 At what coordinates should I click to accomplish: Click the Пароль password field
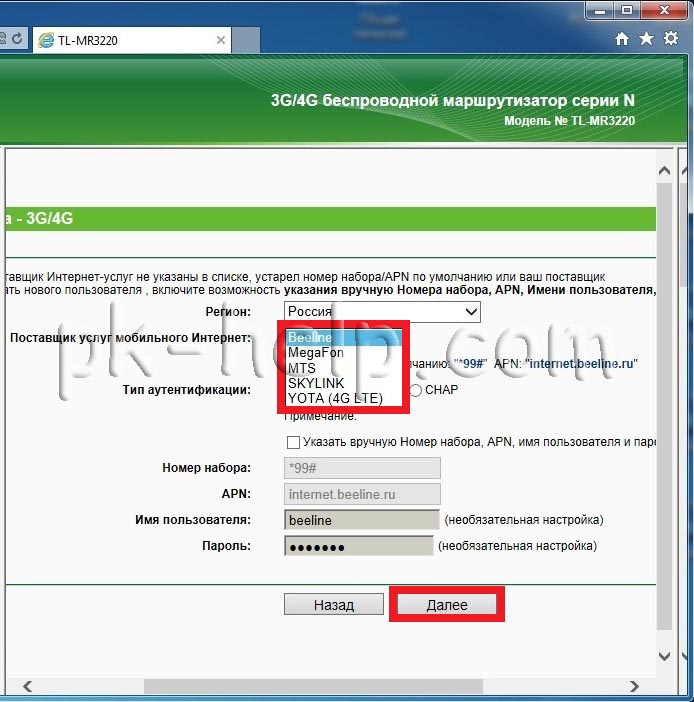[x=359, y=546]
